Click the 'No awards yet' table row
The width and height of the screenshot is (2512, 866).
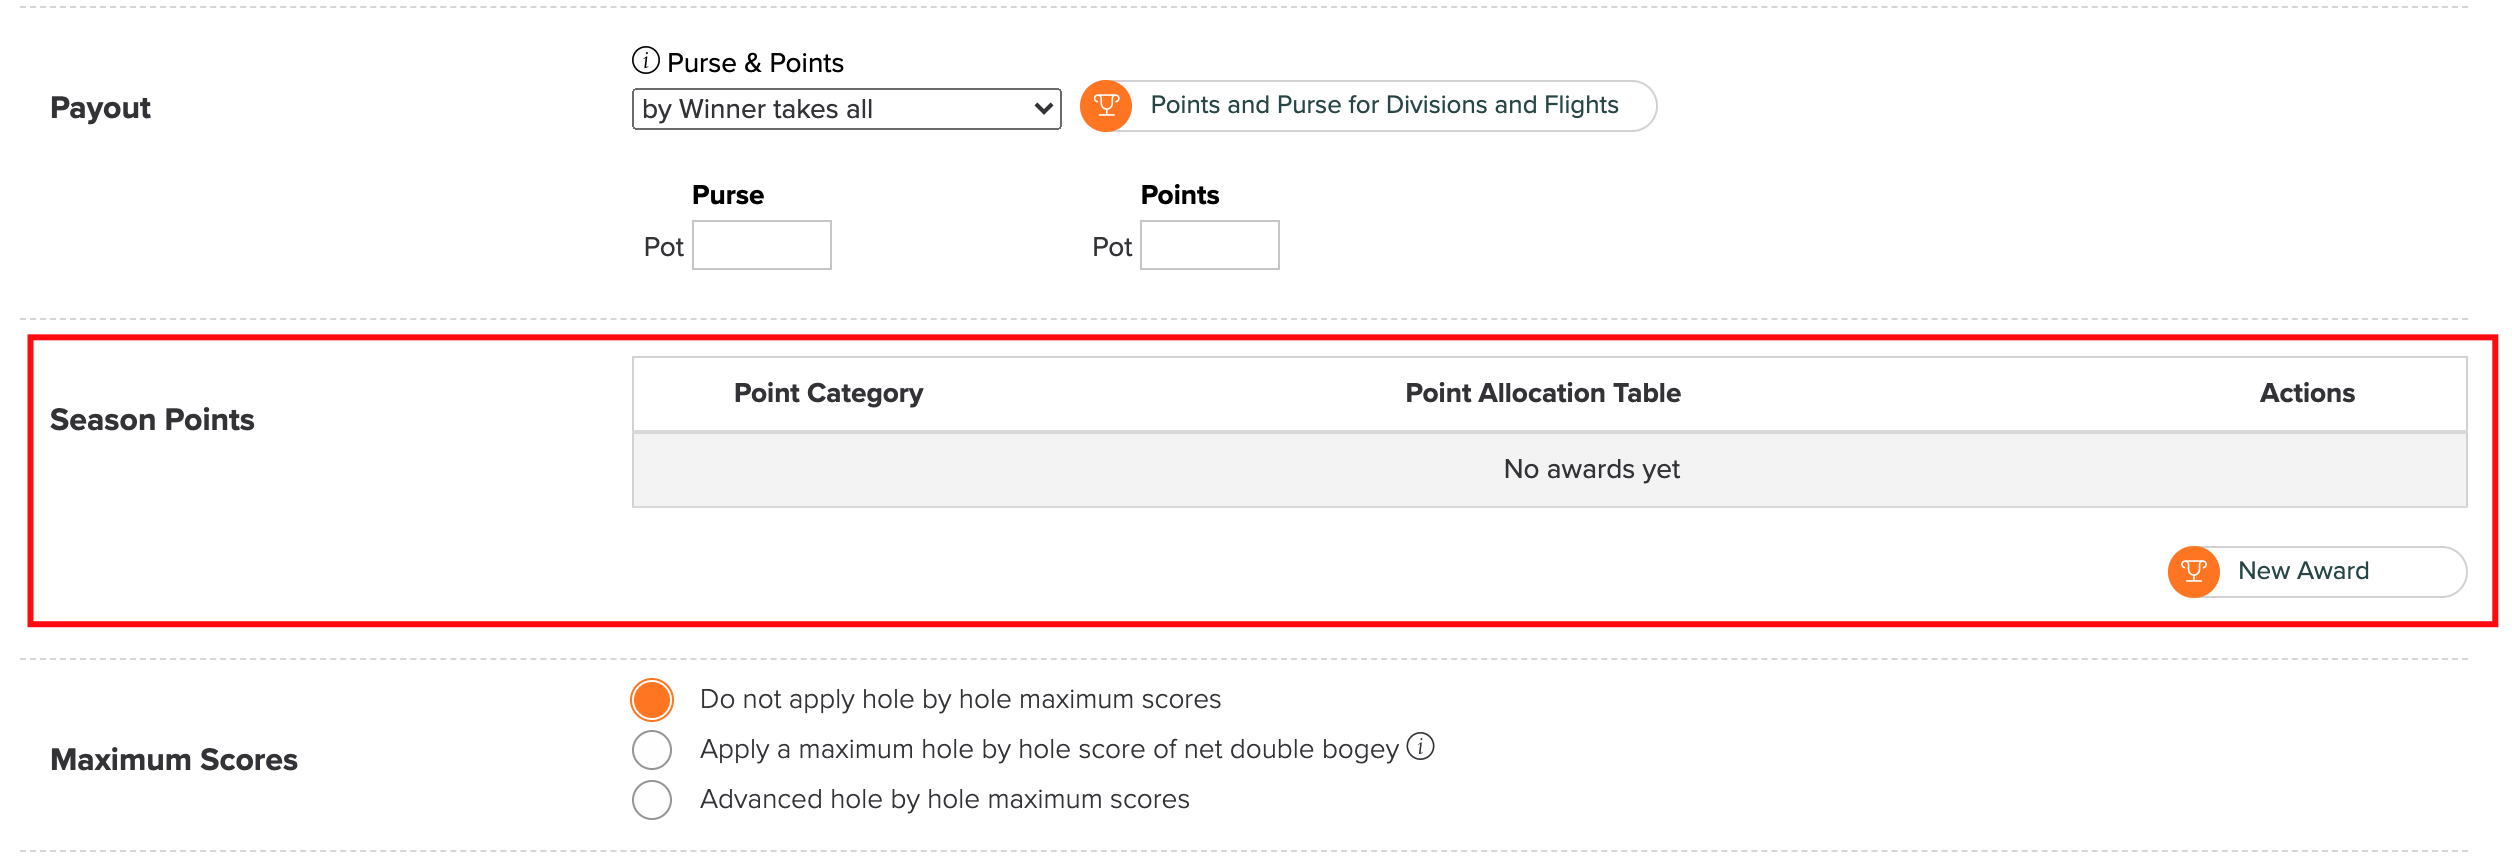[x=1550, y=470]
